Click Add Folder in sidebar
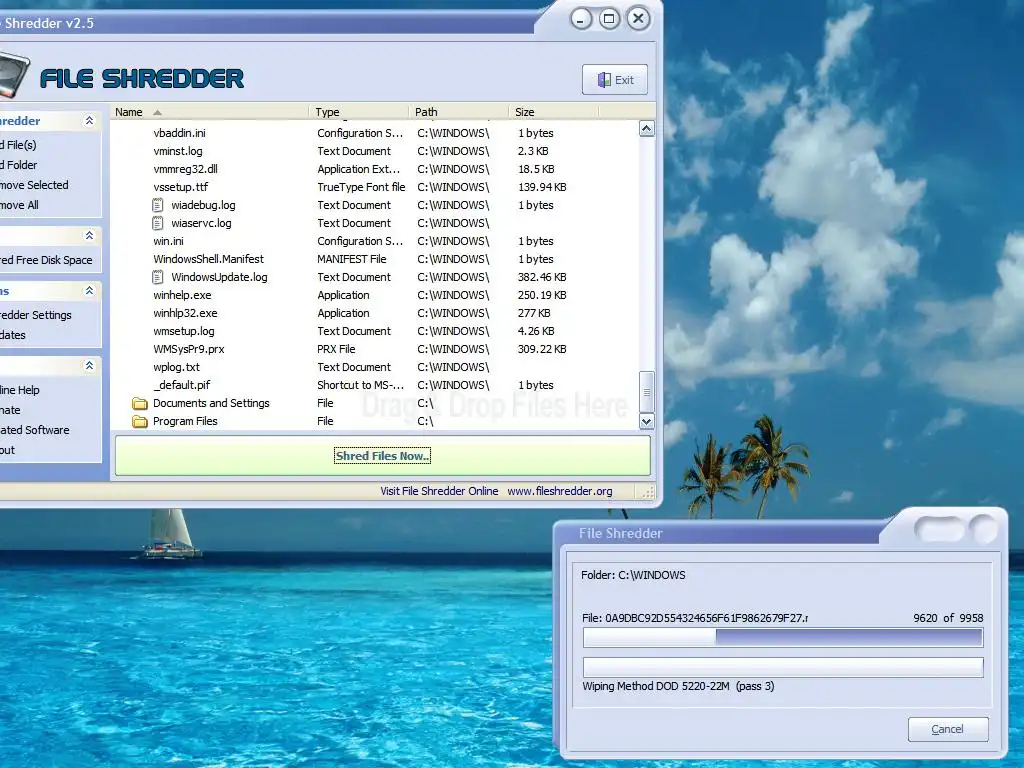 (x=19, y=165)
